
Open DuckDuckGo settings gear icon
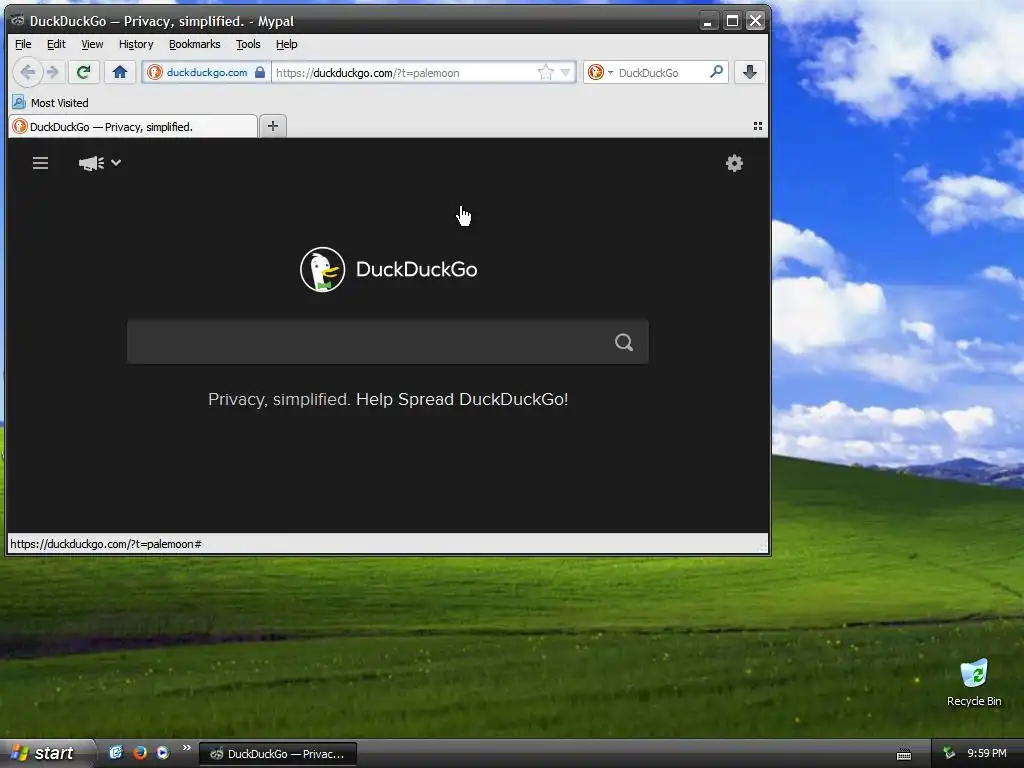(x=735, y=163)
